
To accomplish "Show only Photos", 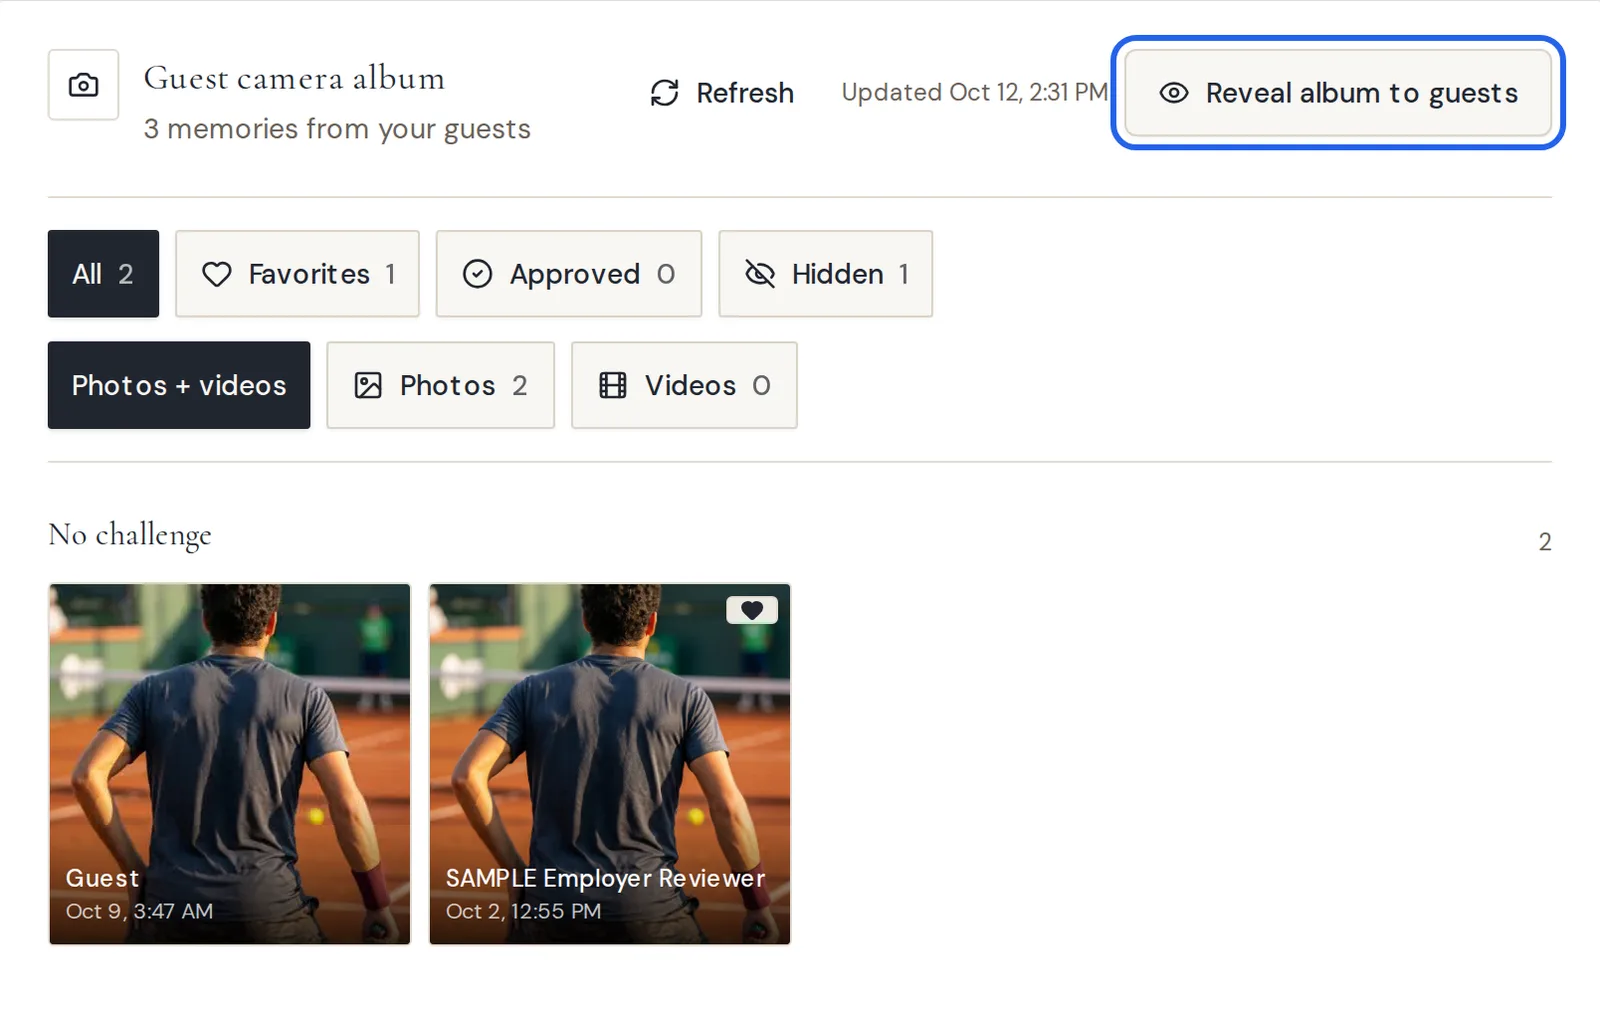I will tap(440, 385).
